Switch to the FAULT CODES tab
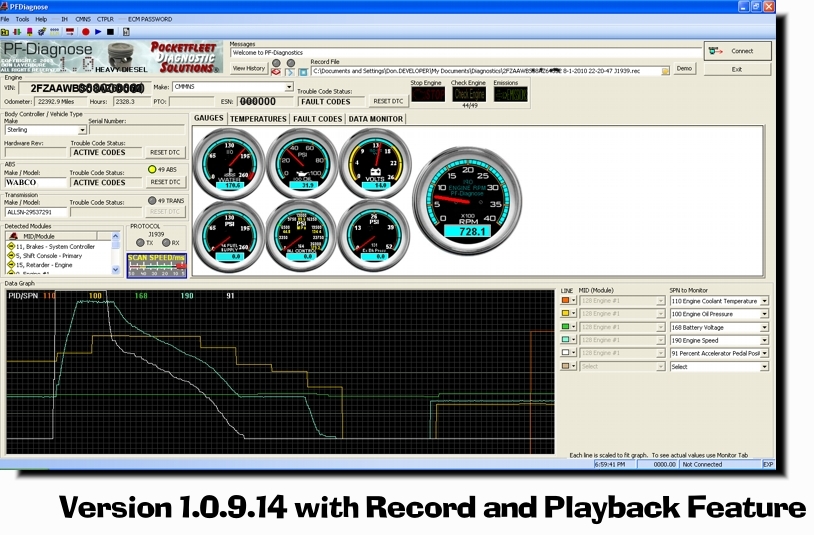The height and width of the screenshot is (535, 814). coord(318,119)
